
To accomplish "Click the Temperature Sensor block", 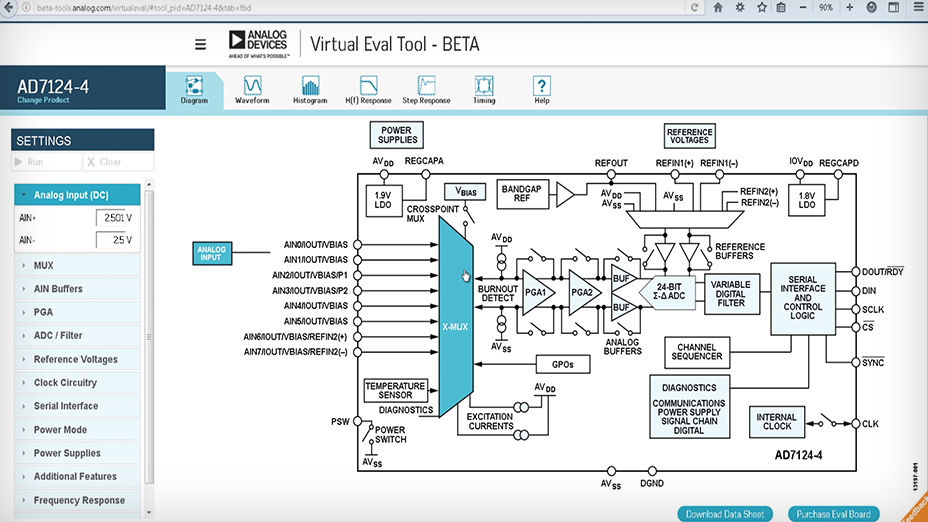I will [x=395, y=391].
